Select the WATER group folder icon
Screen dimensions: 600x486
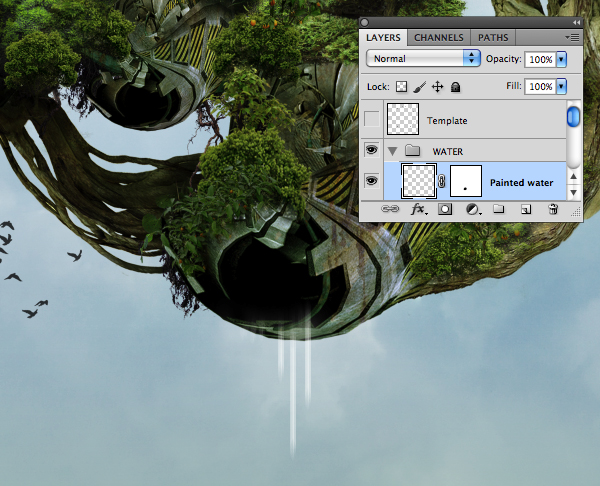pos(412,150)
